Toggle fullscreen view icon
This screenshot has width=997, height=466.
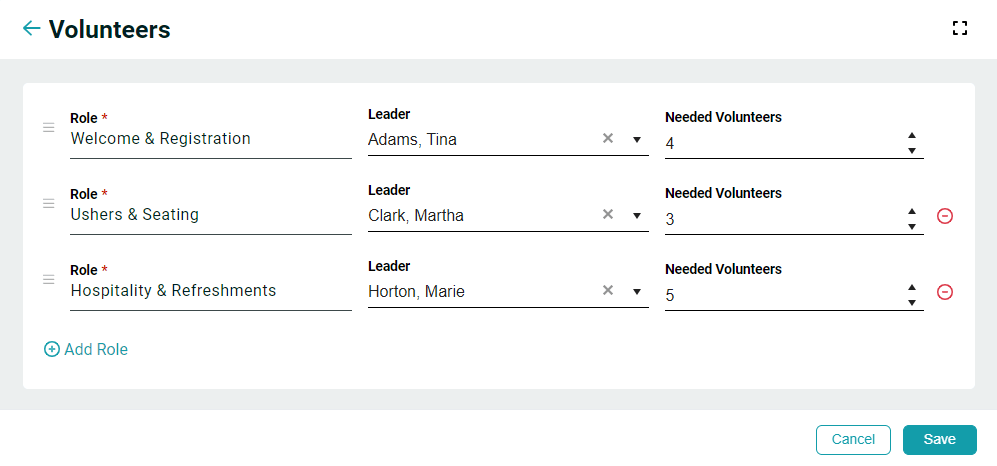tap(959, 28)
